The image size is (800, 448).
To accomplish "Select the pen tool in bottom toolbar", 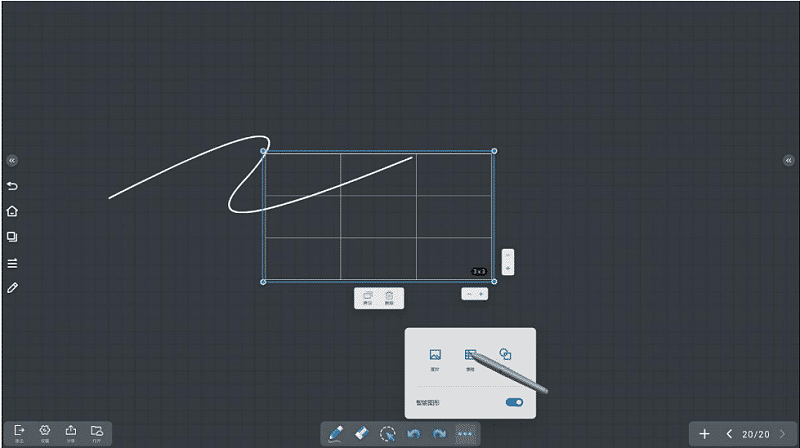I will click(335, 434).
